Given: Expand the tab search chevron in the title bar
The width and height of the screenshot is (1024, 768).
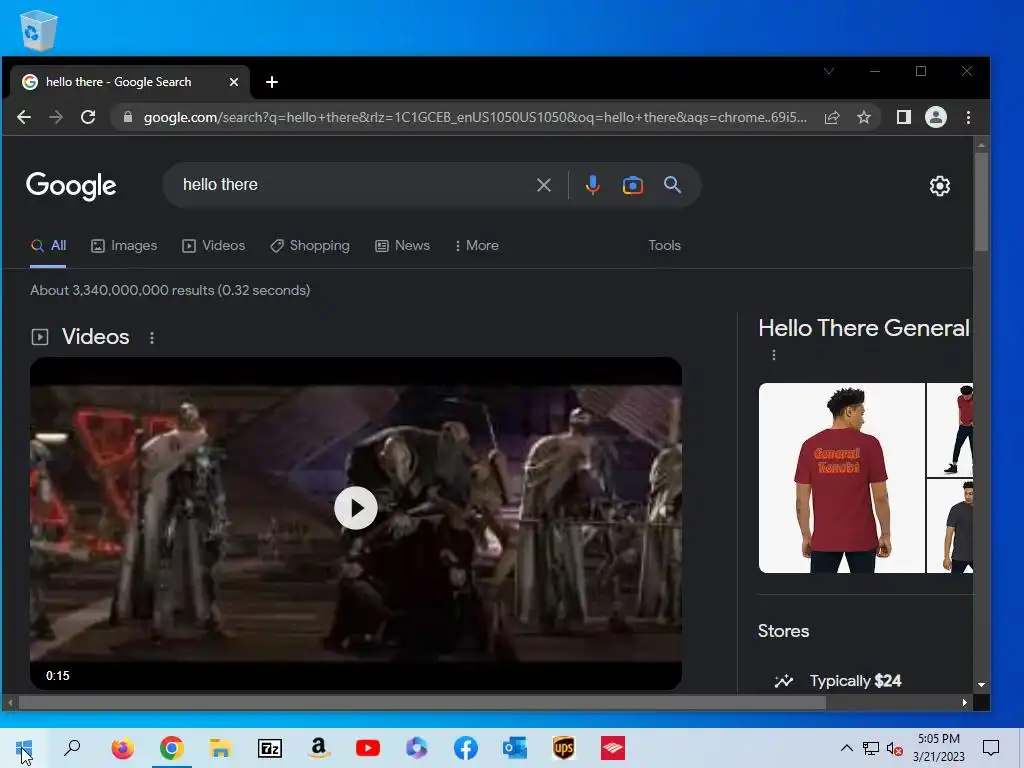Looking at the screenshot, I should pyautogui.click(x=829, y=71).
